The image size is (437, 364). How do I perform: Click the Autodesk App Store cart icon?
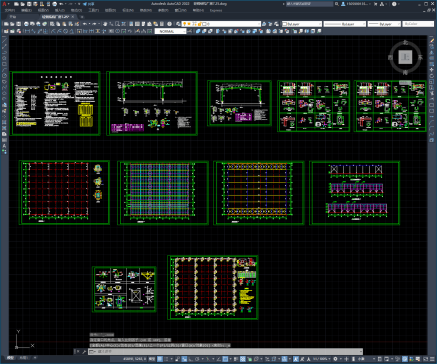coord(375,4)
